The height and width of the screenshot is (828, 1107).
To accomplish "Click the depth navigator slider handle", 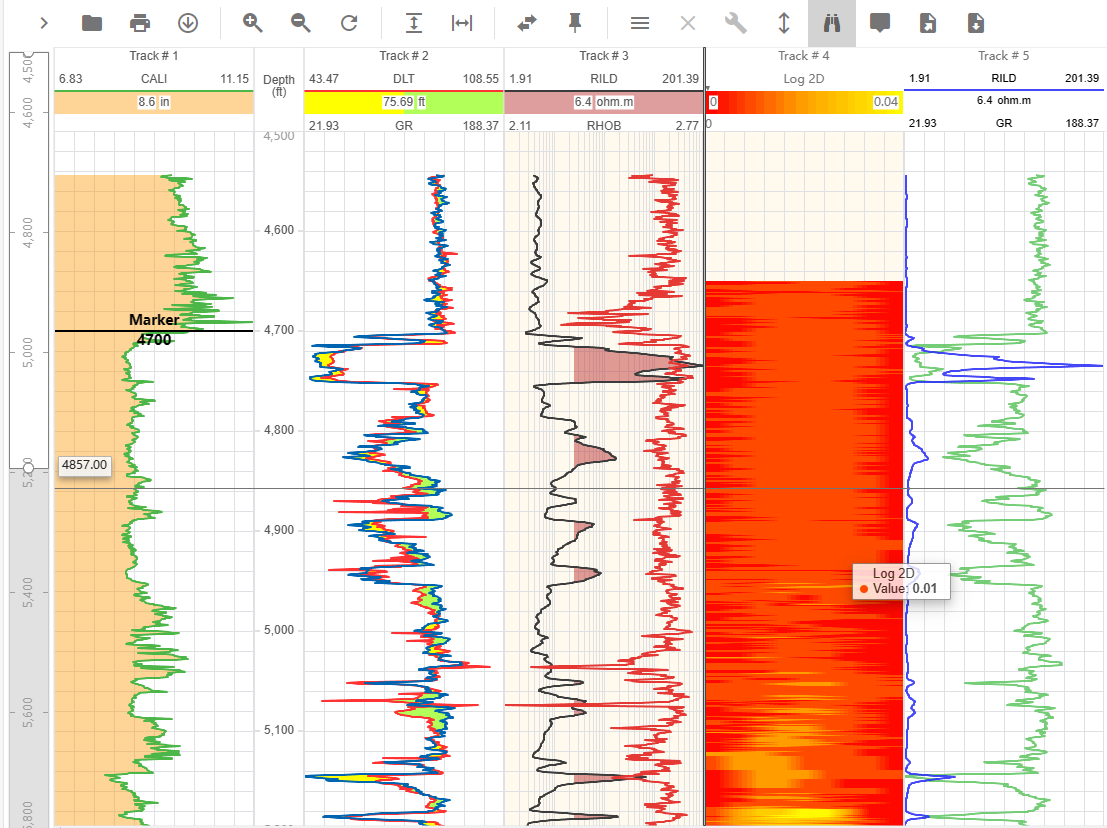I will click(28, 467).
